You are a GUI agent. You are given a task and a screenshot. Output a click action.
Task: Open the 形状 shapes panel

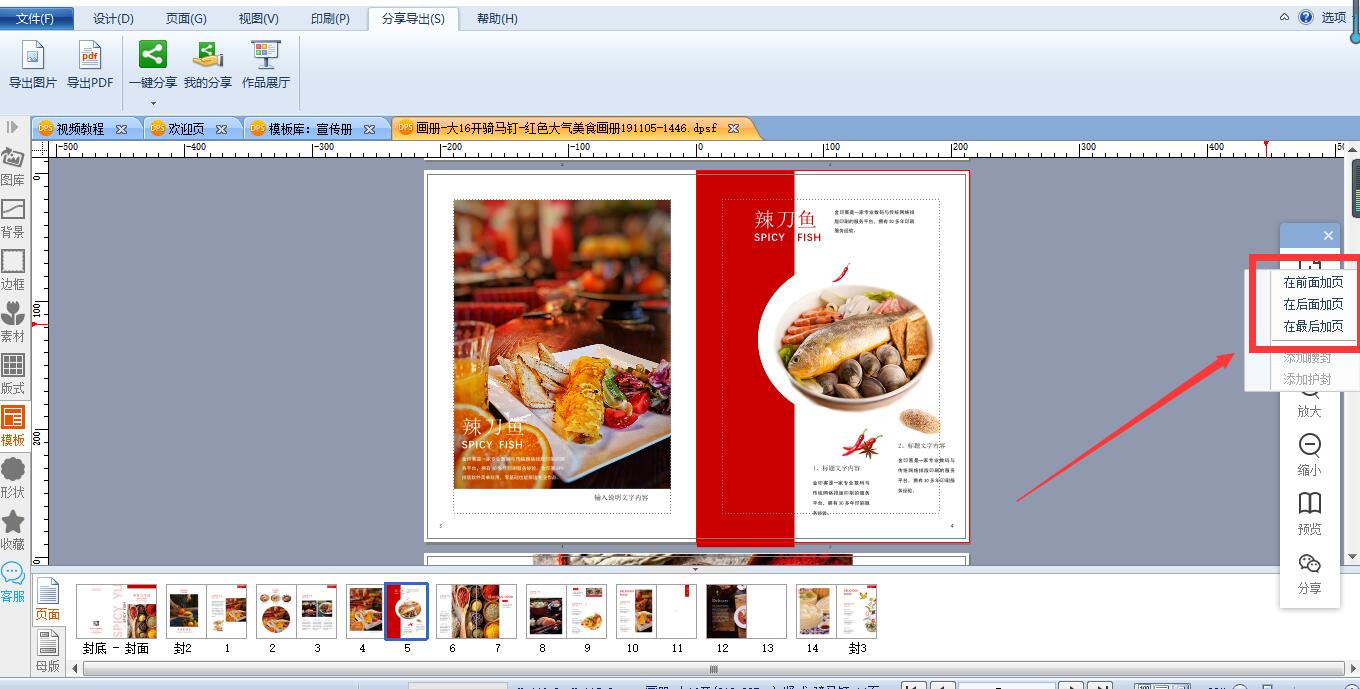13,479
